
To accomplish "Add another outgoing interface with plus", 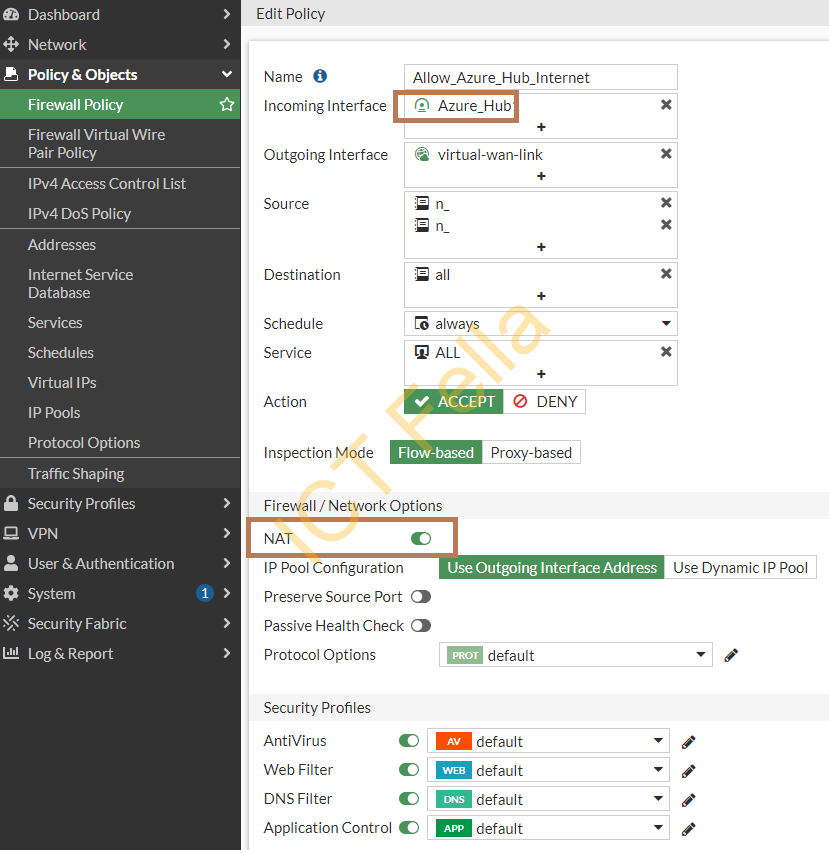I will 541,176.
